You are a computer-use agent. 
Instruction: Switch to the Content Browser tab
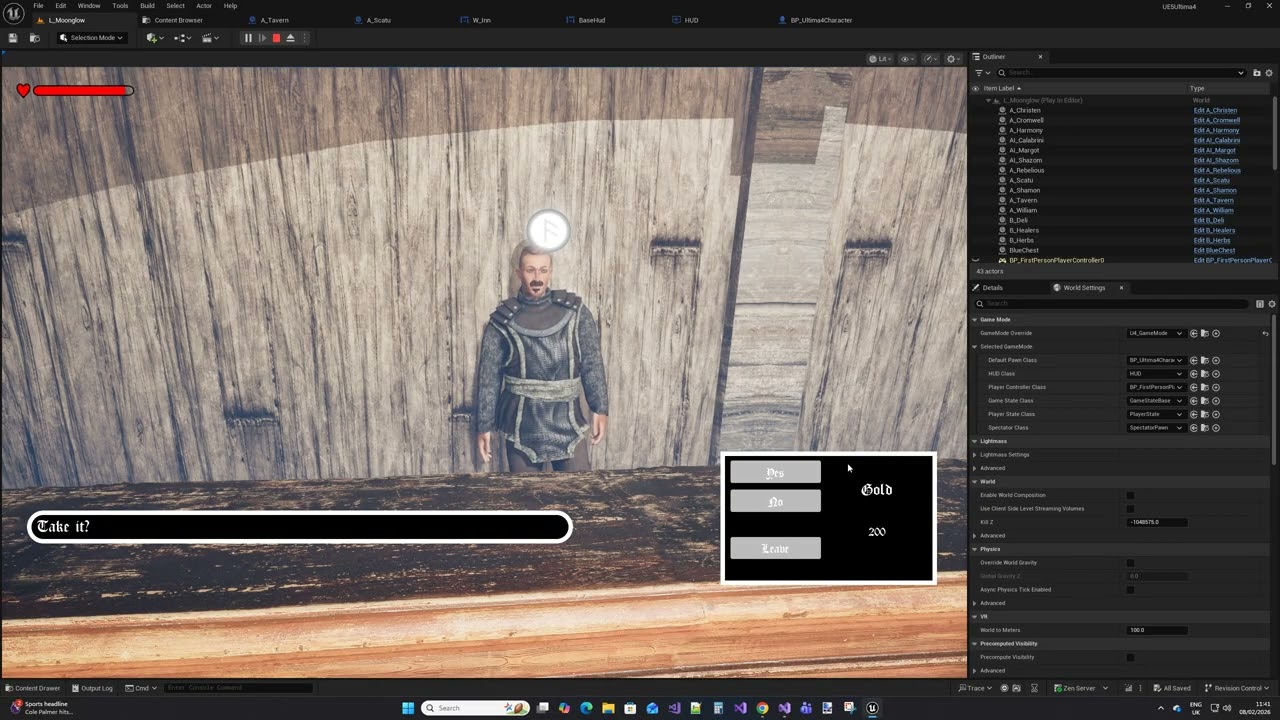pyautogui.click(x=178, y=20)
